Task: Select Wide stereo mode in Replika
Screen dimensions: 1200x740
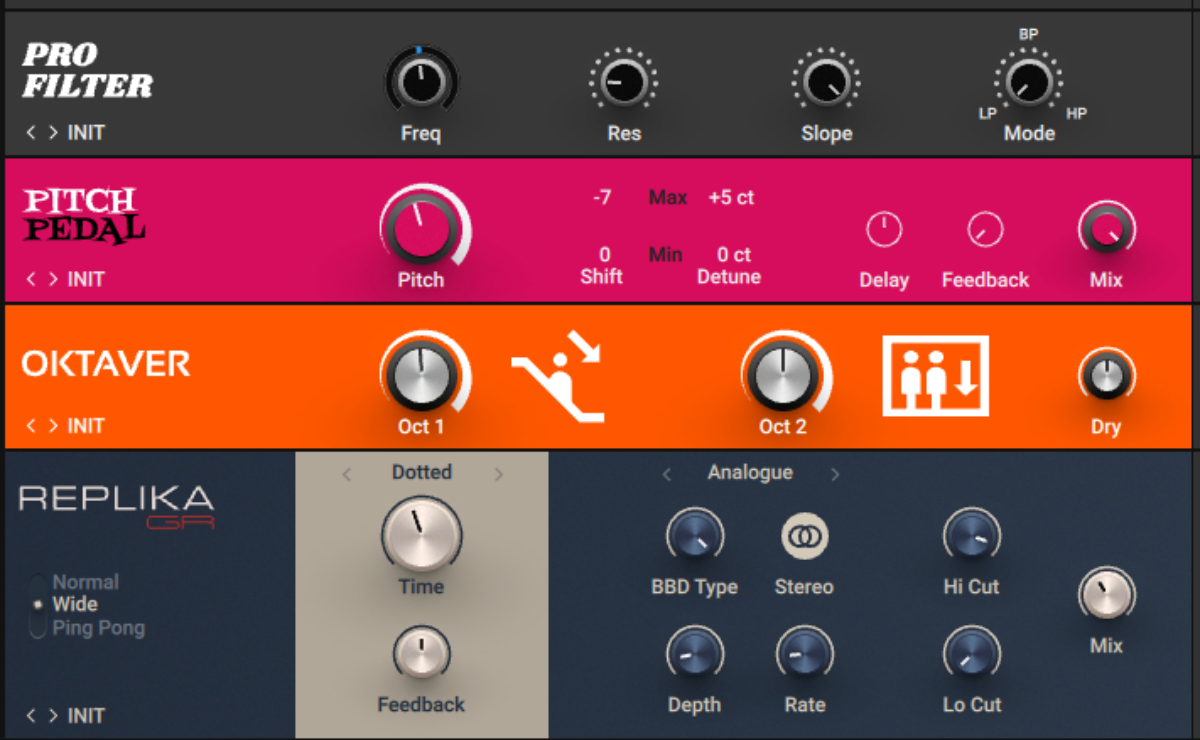Action: [x=75, y=604]
